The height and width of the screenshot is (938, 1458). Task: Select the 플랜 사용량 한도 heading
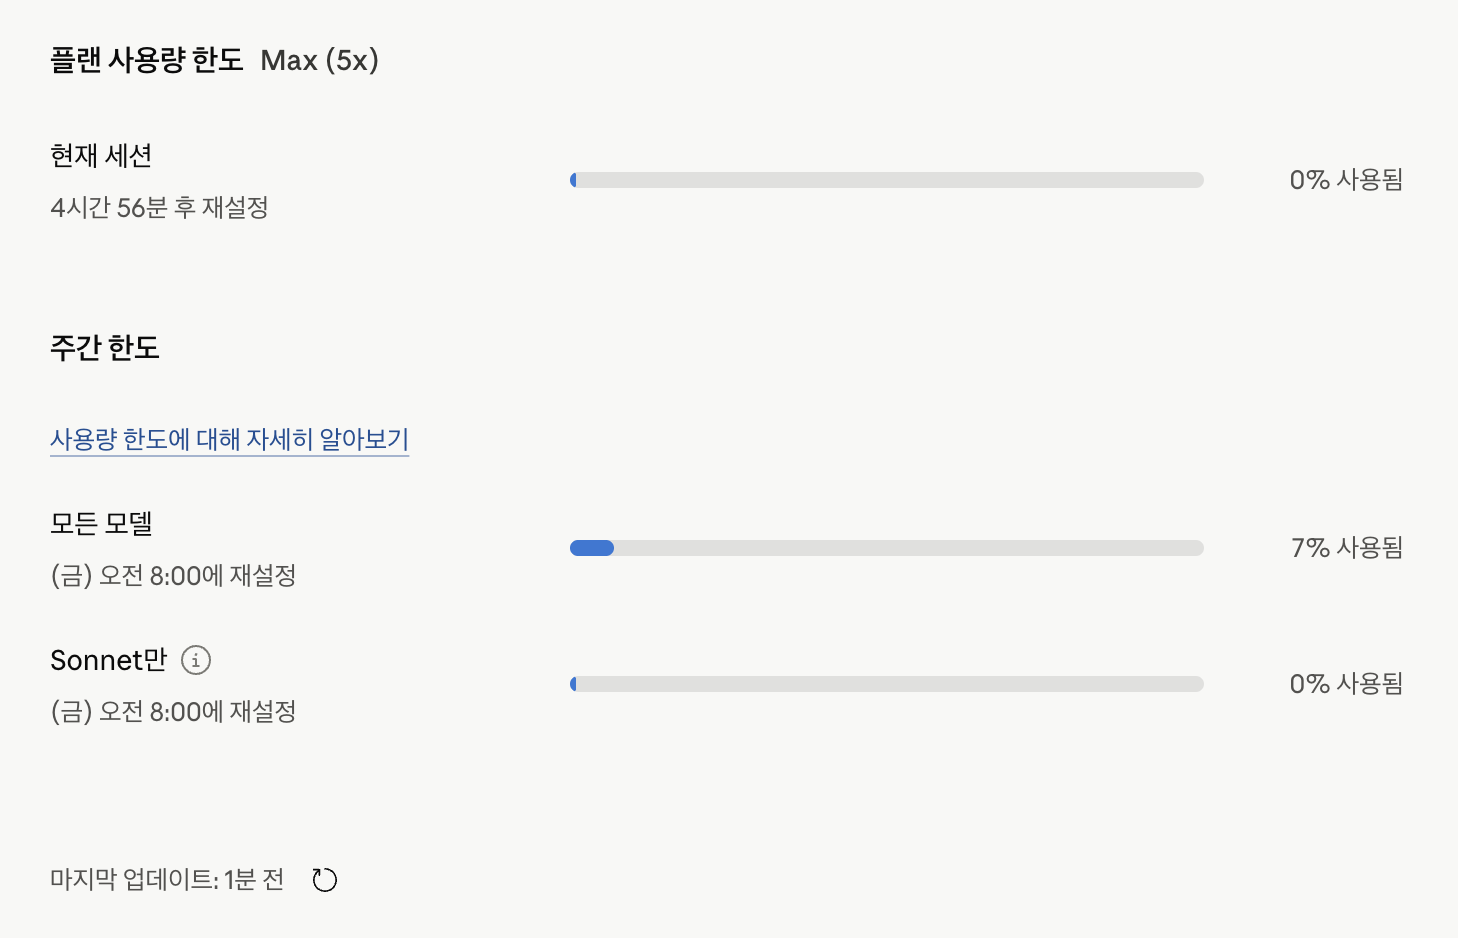[147, 60]
